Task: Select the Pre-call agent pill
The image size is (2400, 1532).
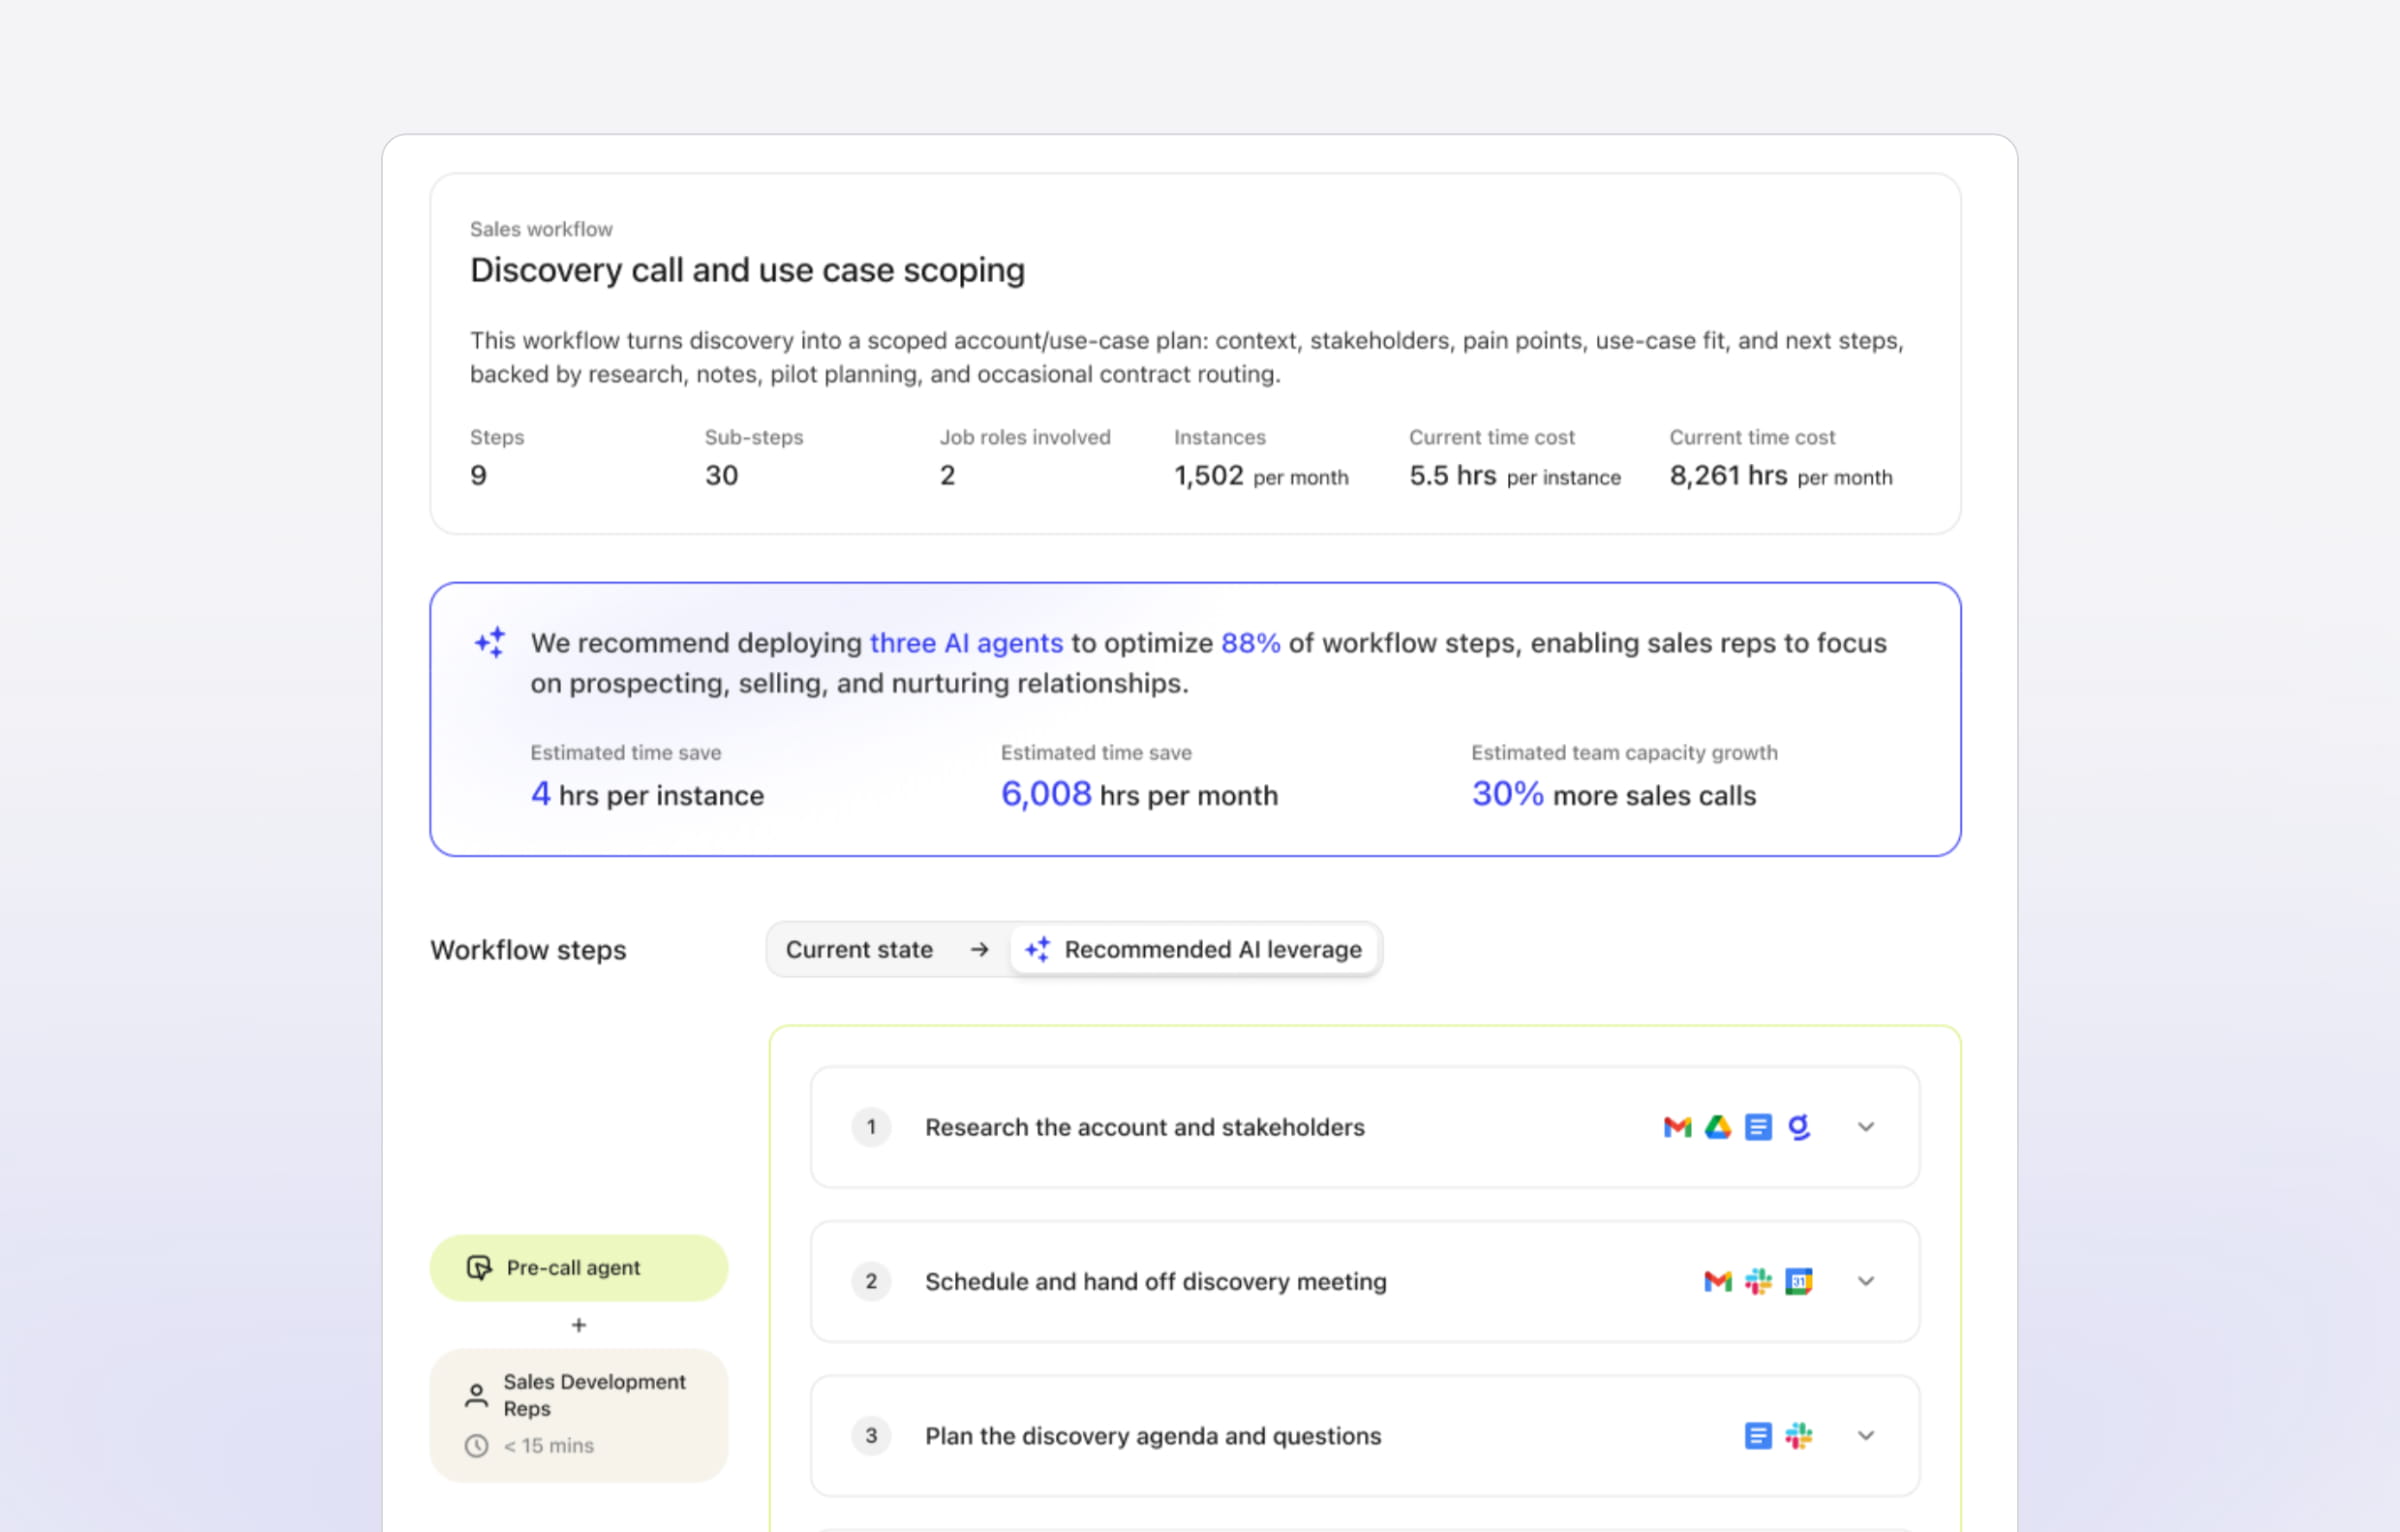Action: coord(579,1268)
